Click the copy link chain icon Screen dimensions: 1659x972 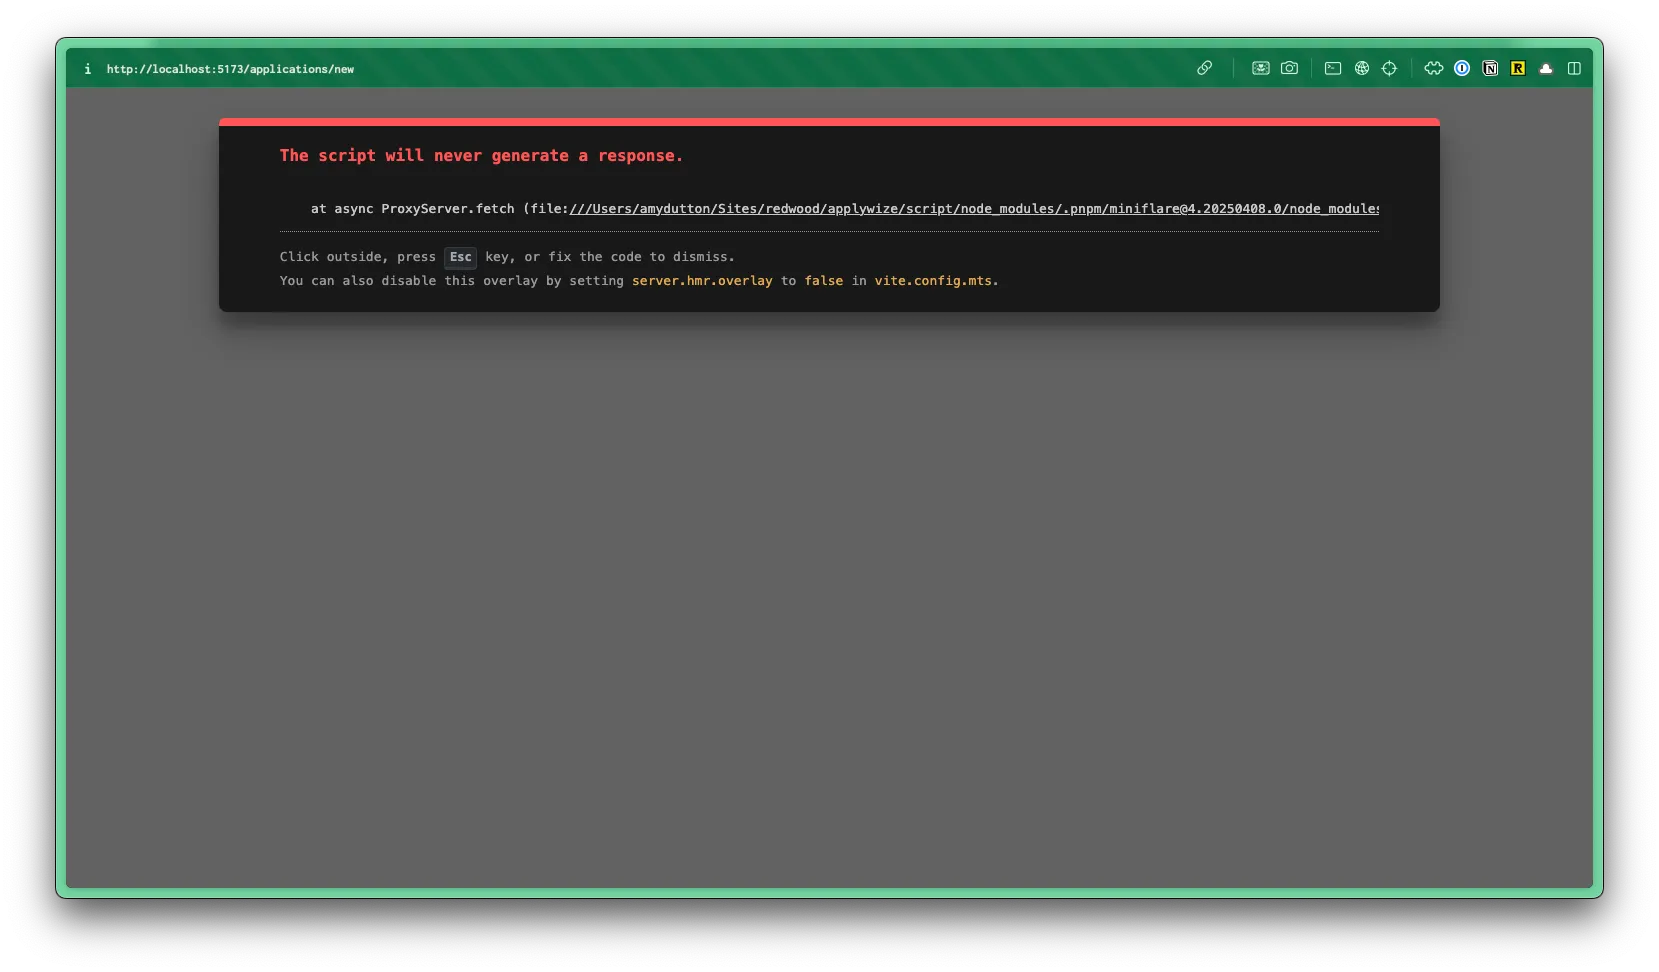[1204, 68]
